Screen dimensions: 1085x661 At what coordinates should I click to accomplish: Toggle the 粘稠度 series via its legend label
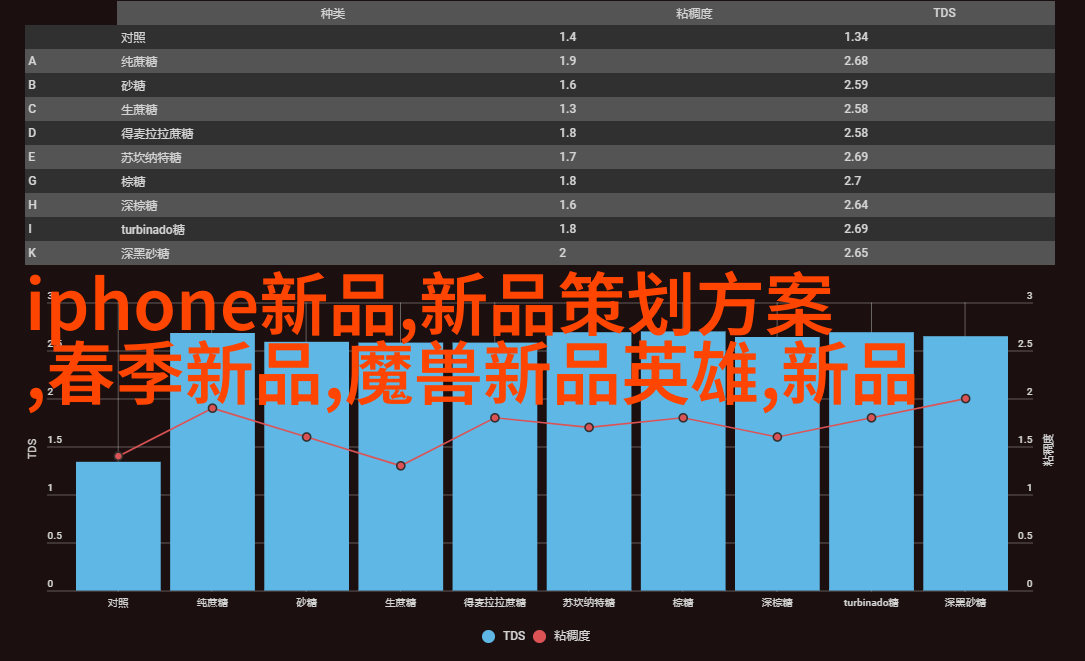click(x=572, y=635)
